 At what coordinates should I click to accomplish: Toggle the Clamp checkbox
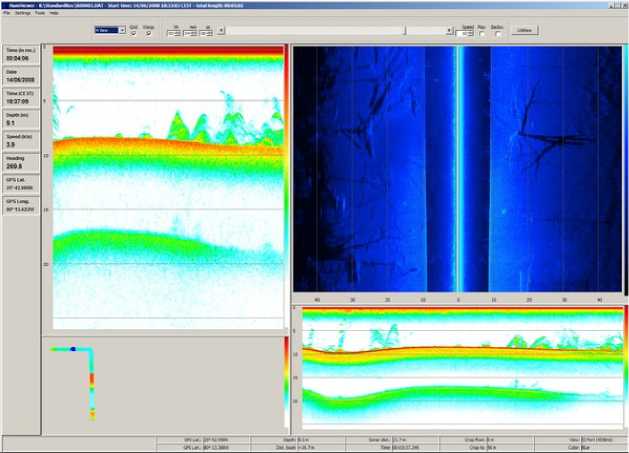tap(149, 34)
